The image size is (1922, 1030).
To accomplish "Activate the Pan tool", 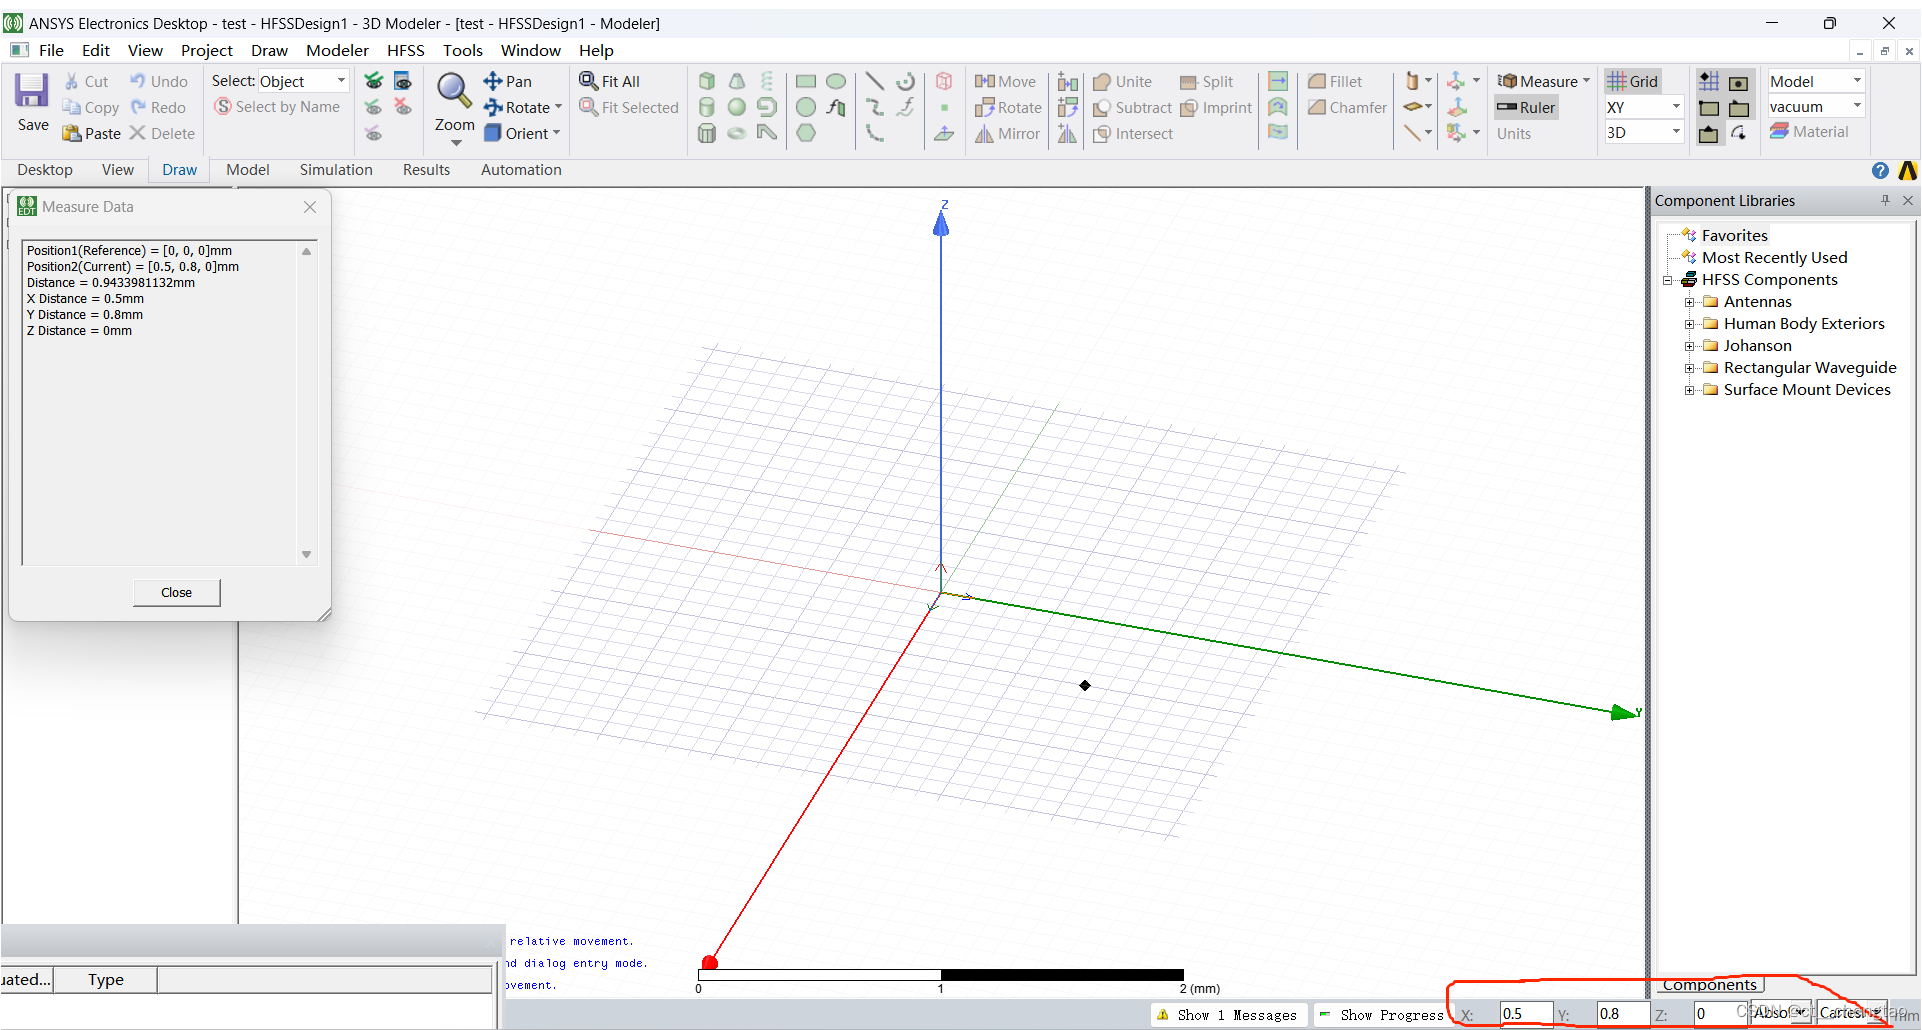I will click(508, 81).
